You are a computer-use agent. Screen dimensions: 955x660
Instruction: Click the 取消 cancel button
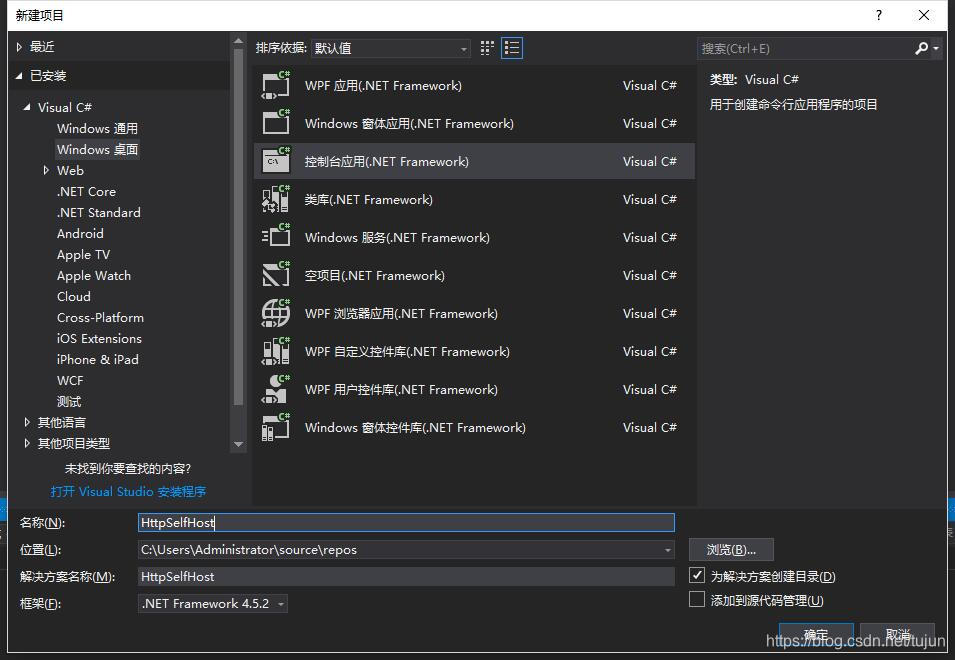897,634
